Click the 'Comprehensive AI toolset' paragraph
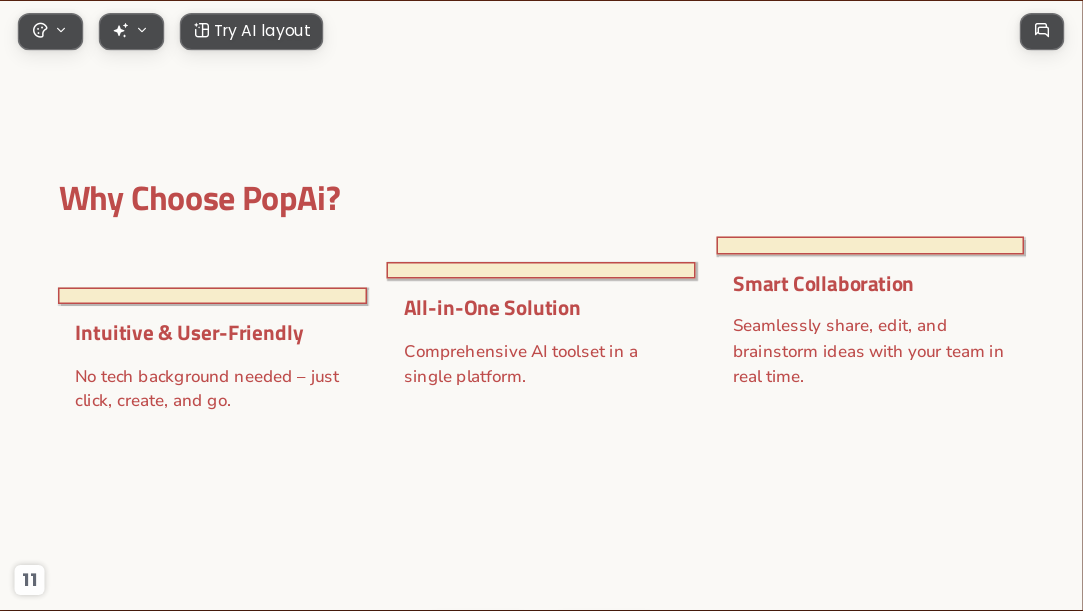1083x611 pixels. pyautogui.click(x=521, y=364)
